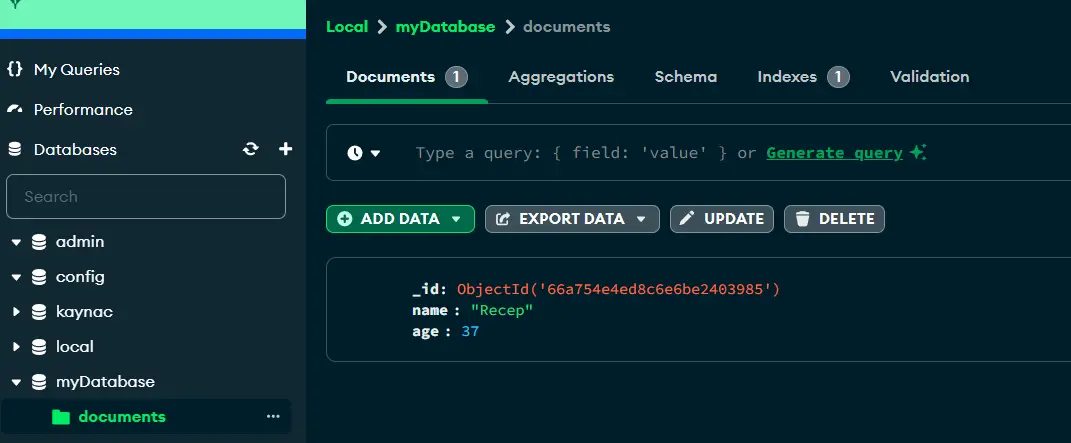Expand the kaynac database
The width and height of the screenshot is (1071, 443).
coord(16,312)
